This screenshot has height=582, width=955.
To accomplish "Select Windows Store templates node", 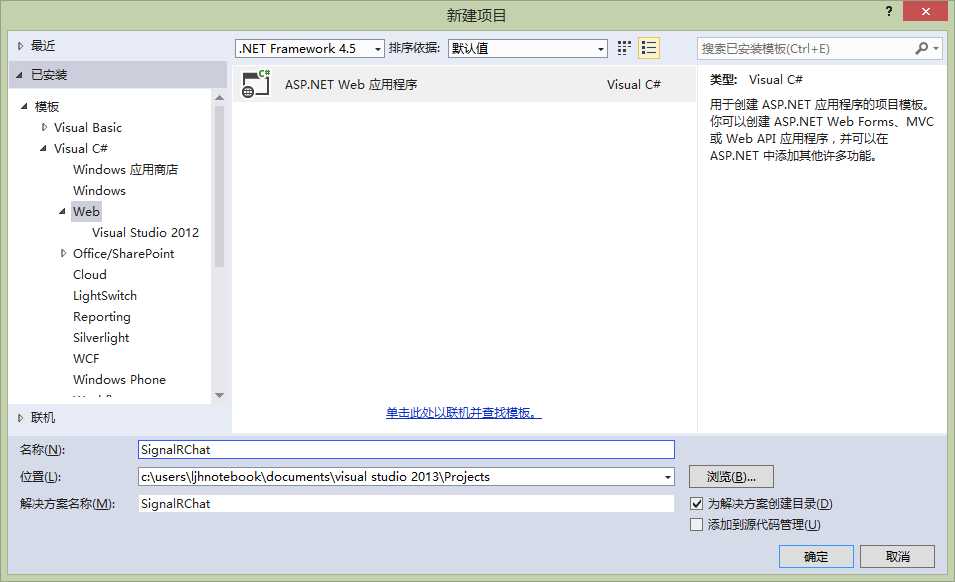I will coord(125,169).
